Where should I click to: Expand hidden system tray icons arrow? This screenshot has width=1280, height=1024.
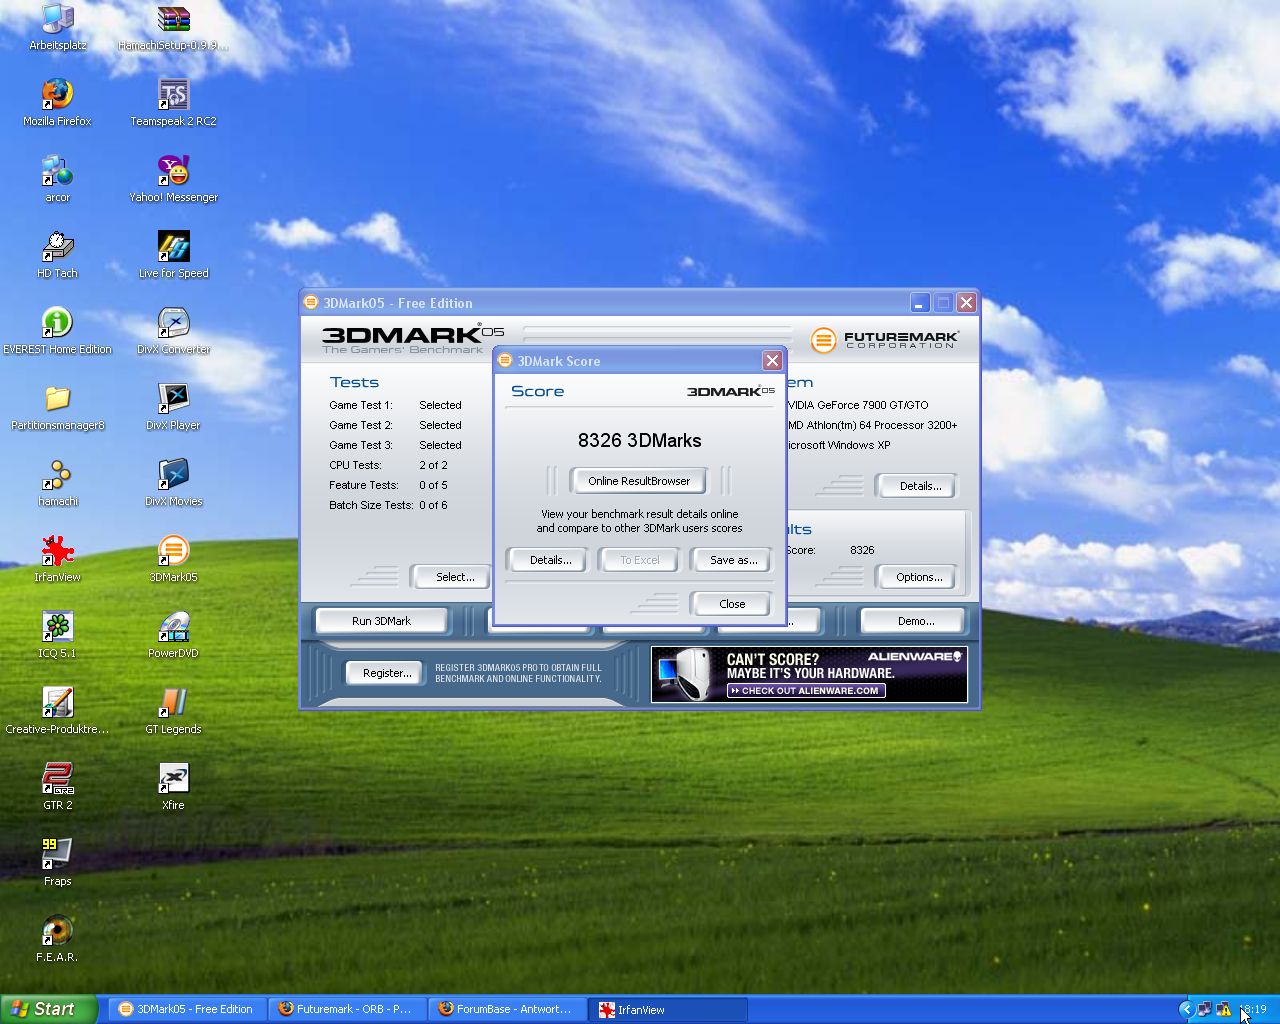point(1186,1009)
